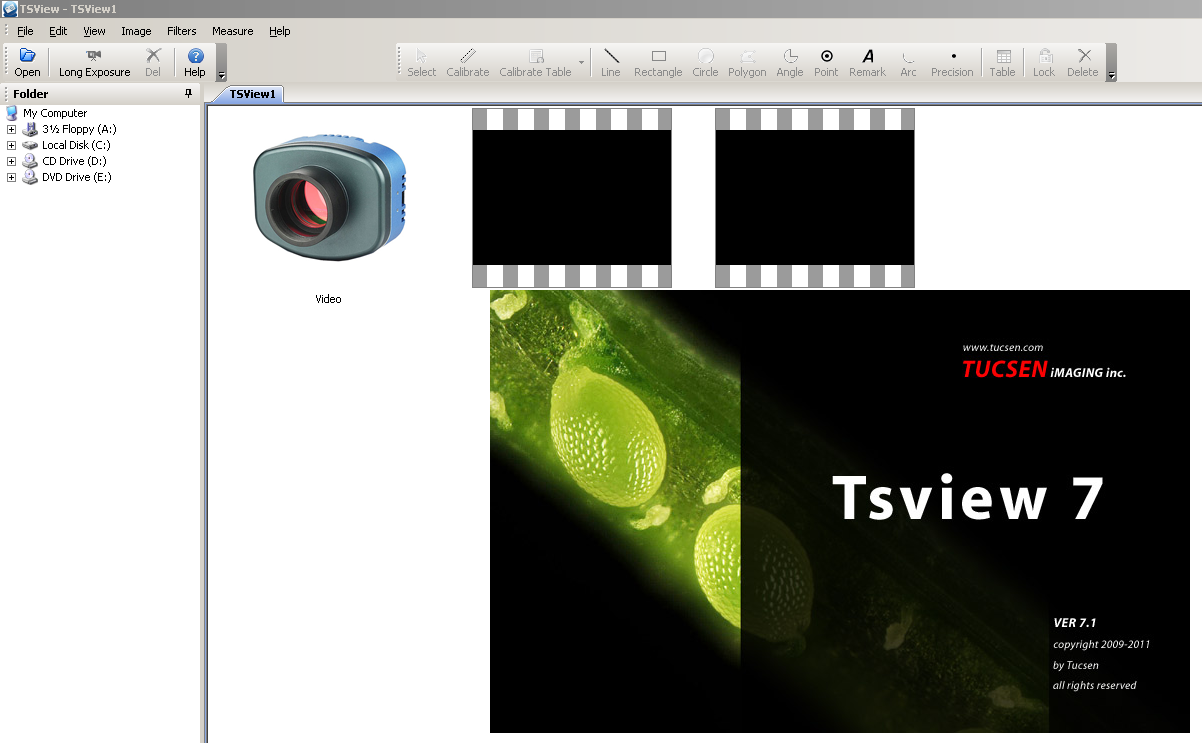
Task: Click the Precision setting tool
Action: point(952,63)
